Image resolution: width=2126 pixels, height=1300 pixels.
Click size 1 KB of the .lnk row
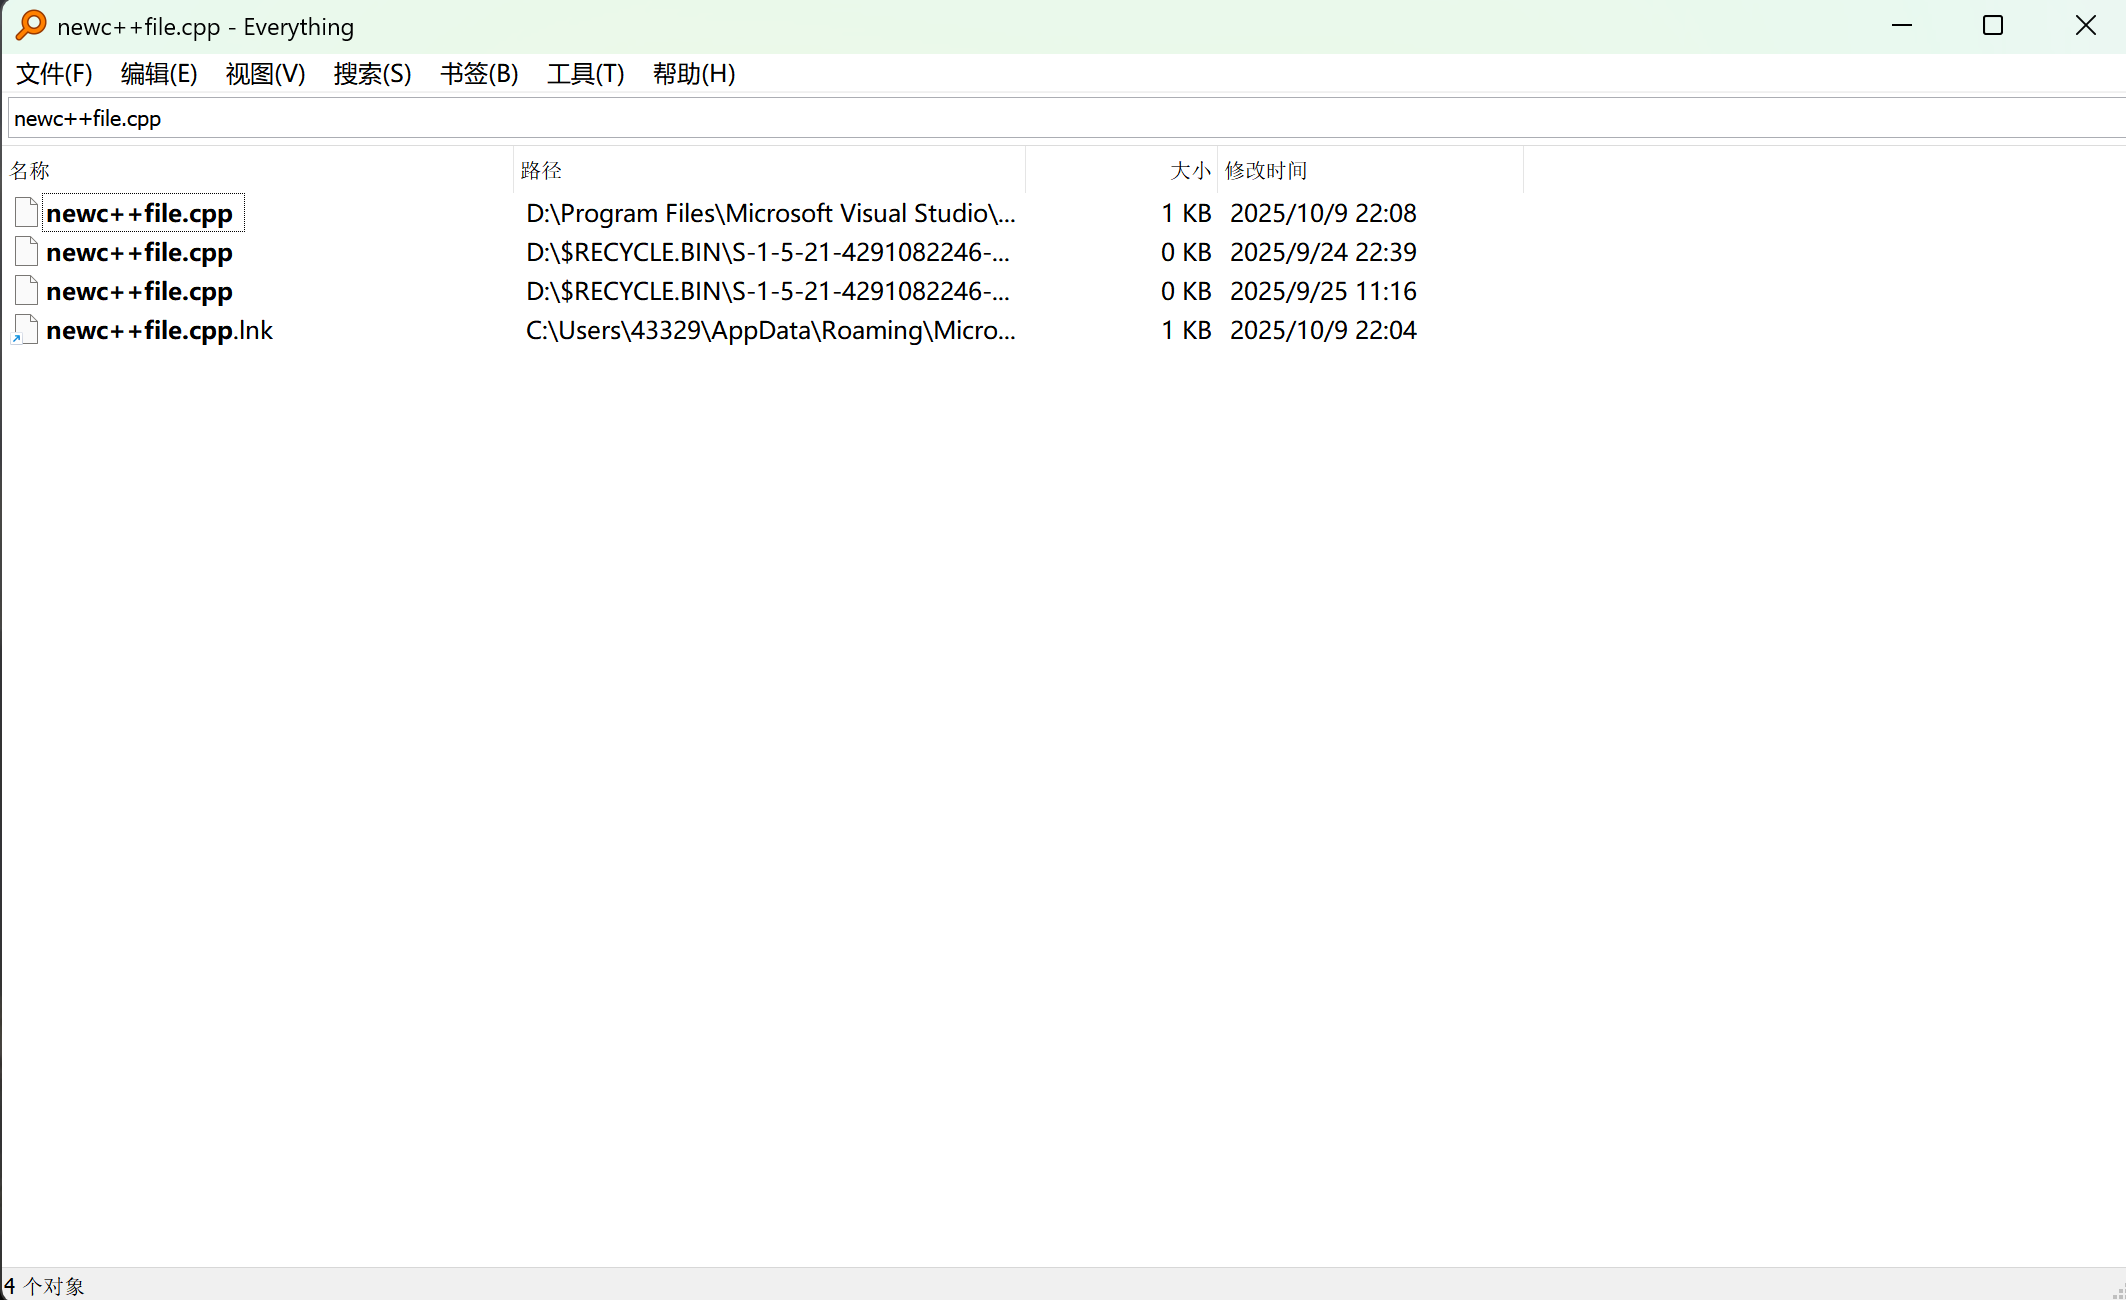tap(1186, 330)
